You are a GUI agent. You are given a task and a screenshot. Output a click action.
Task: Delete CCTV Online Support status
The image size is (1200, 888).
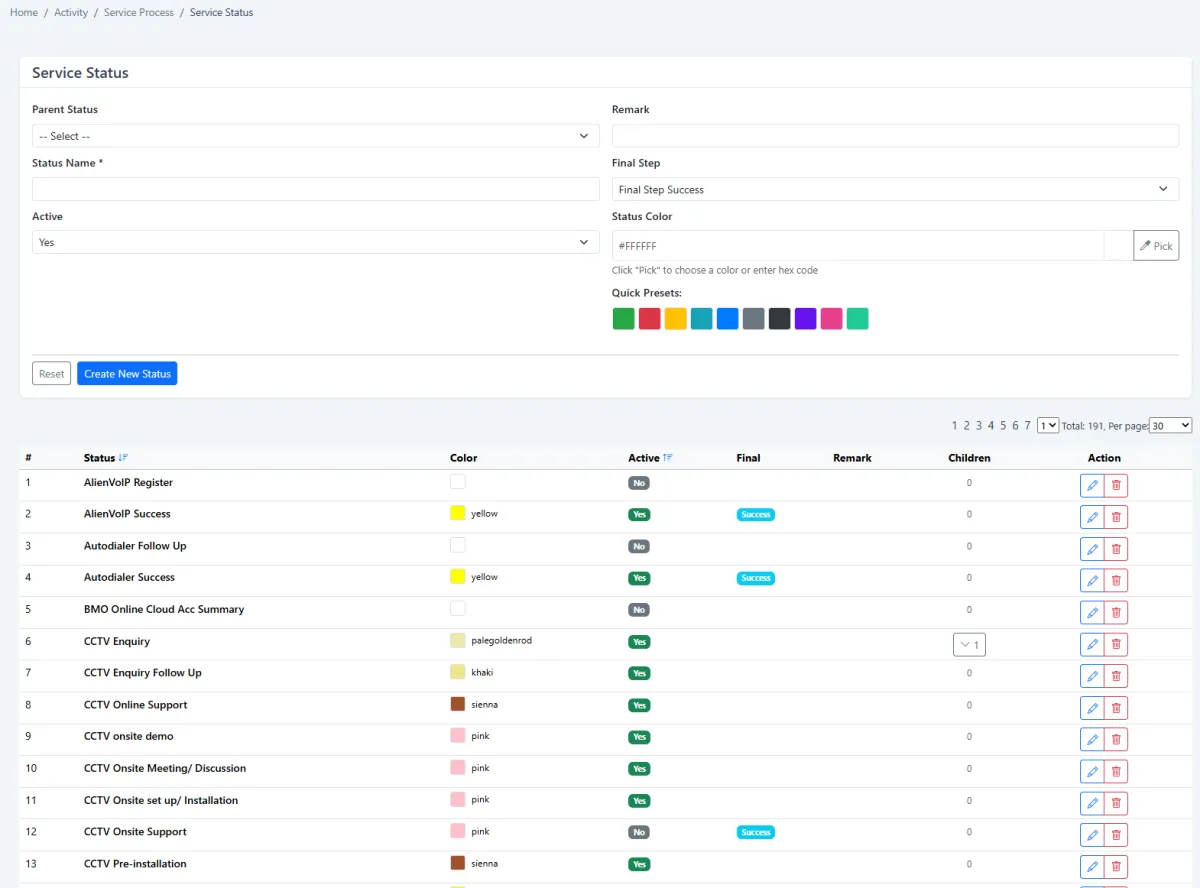(x=1116, y=708)
